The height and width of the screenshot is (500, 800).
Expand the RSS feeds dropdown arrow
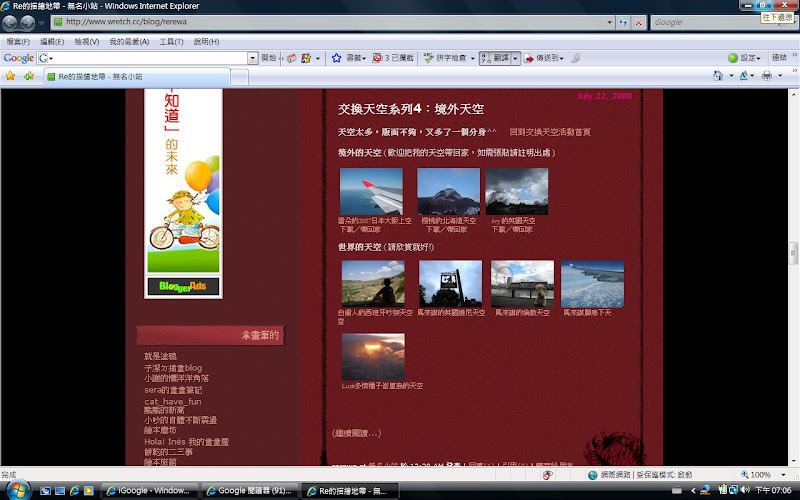[x=752, y=76]
